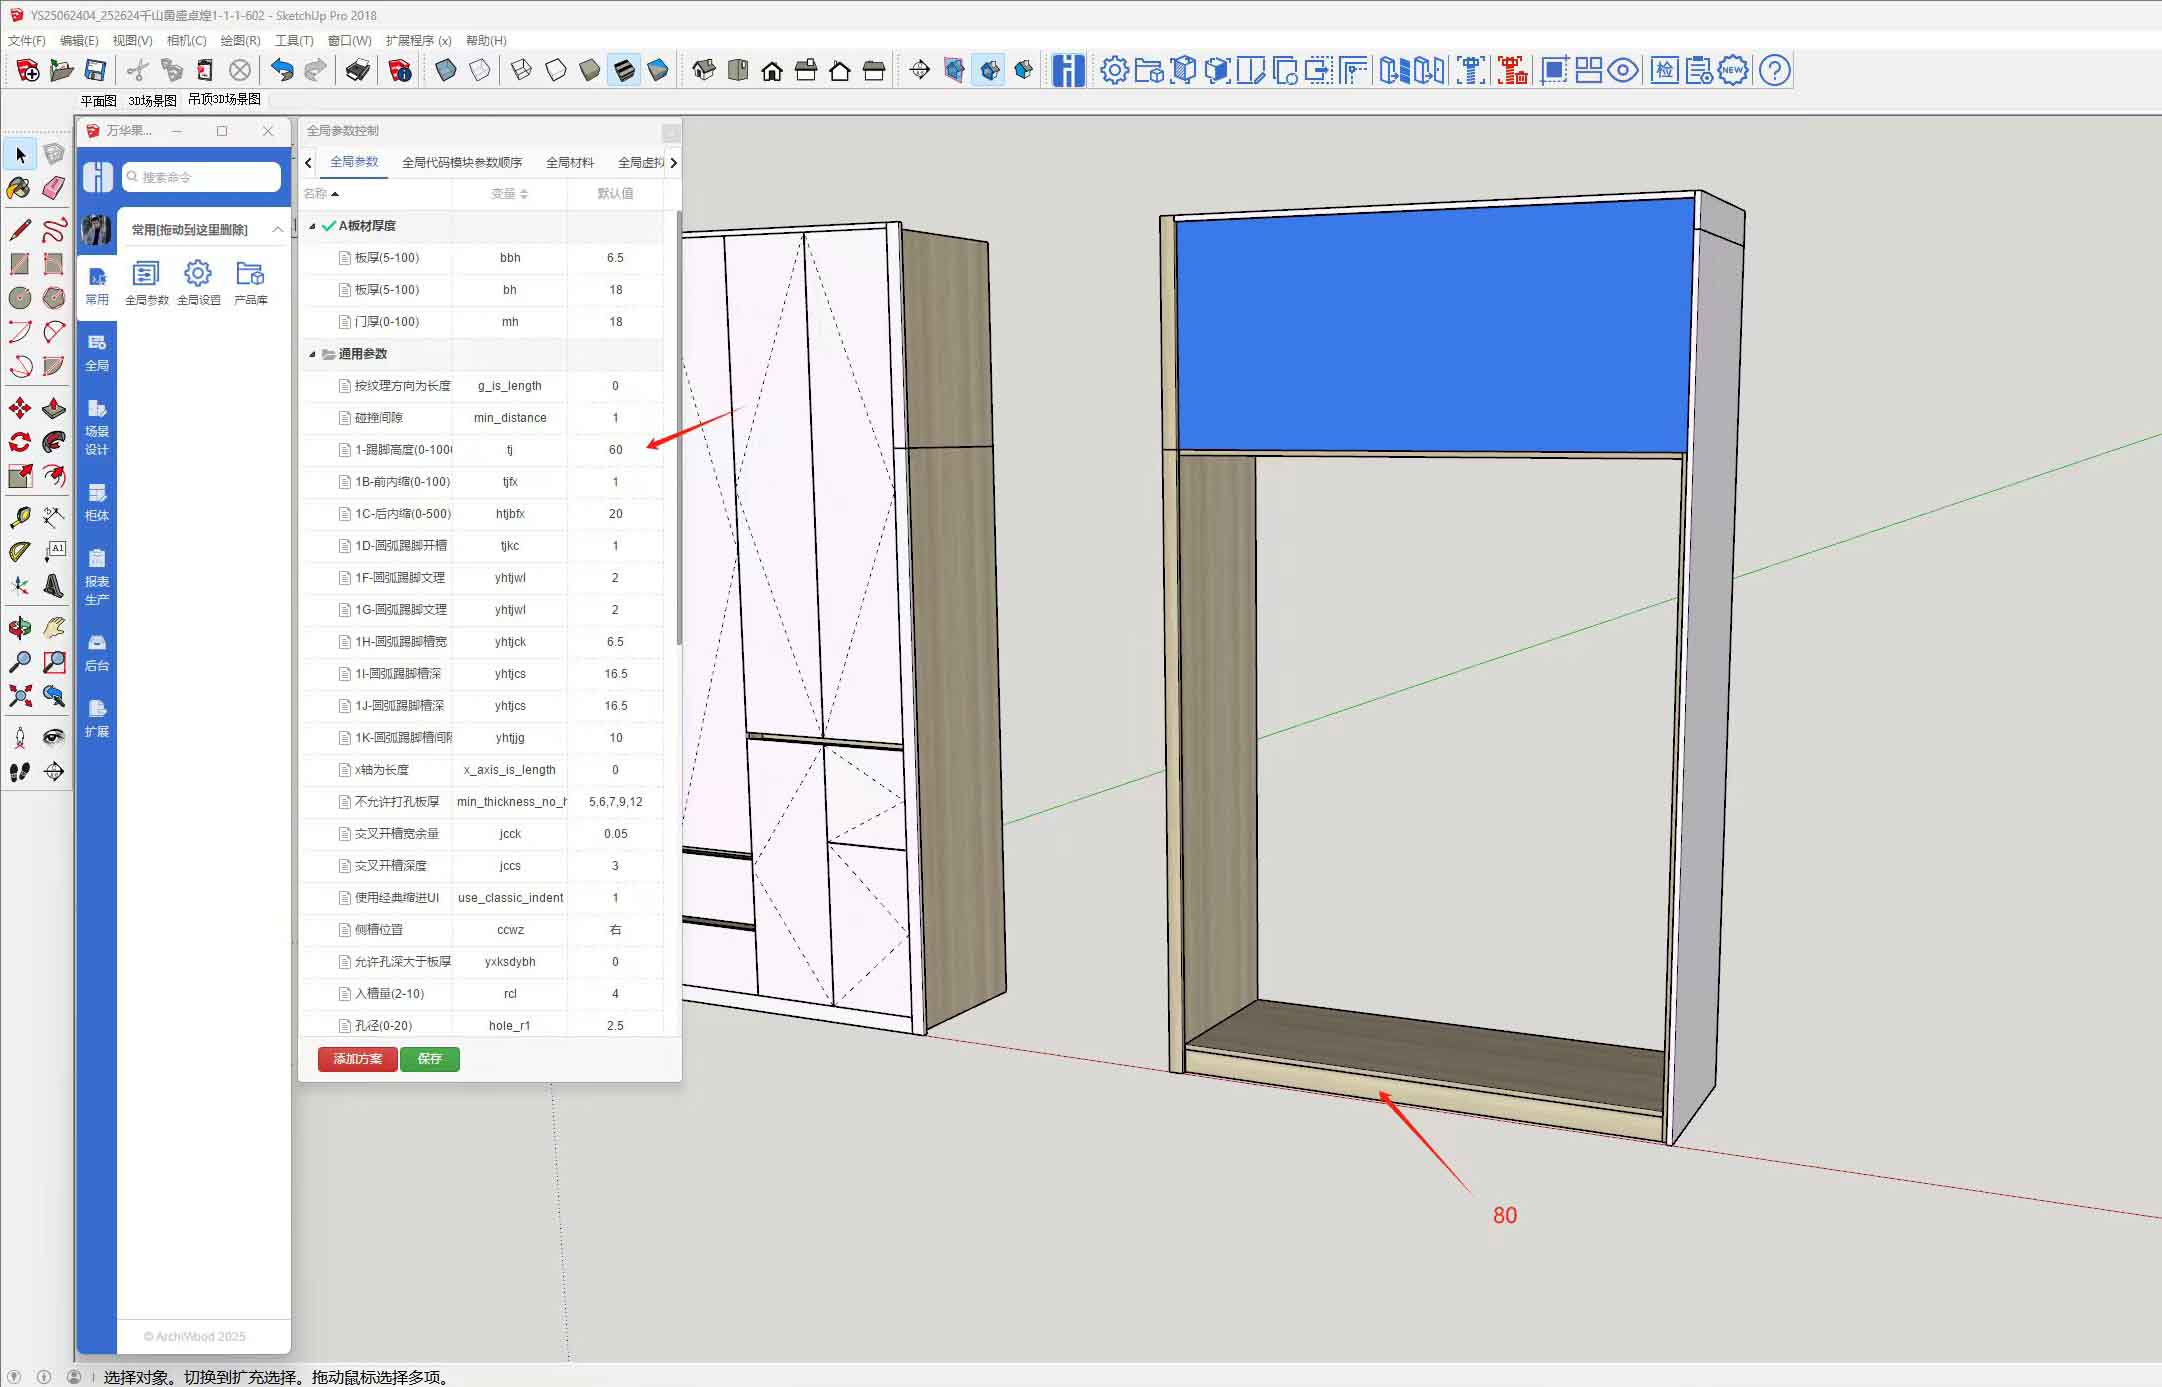Toggle the Monochrome face style

pos(658,70)
